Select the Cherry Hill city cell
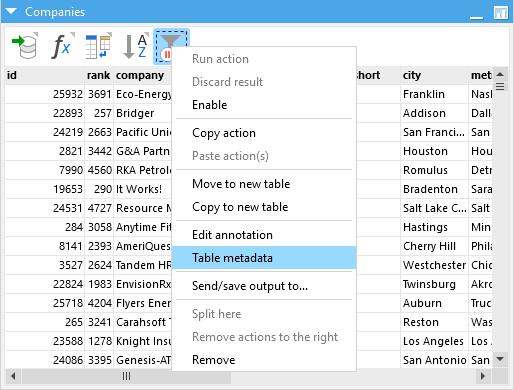 434,246
